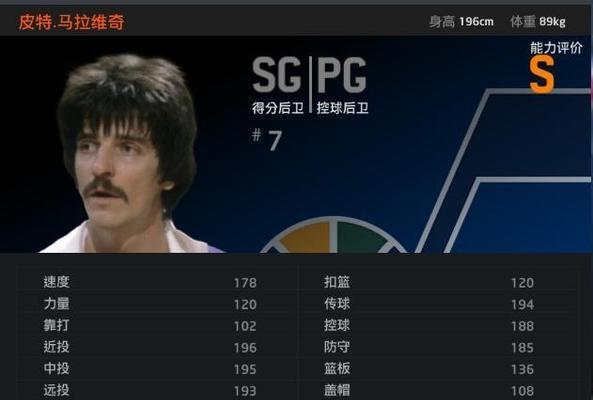Click the player name 皮特.马拉维奇
Screen dimensions: 593x400
(71, 22)
